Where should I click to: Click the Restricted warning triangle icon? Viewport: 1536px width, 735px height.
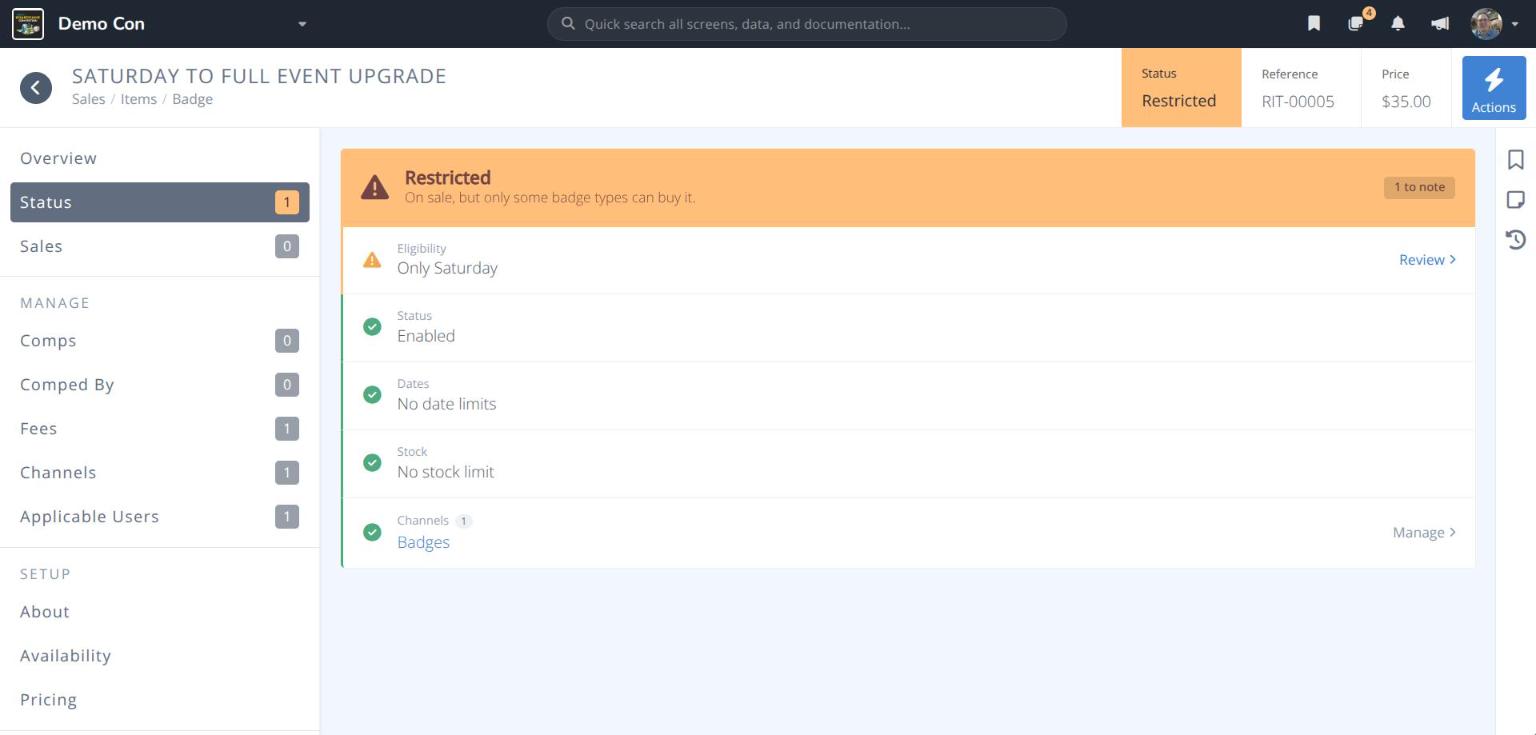click(x=375, y=187)
